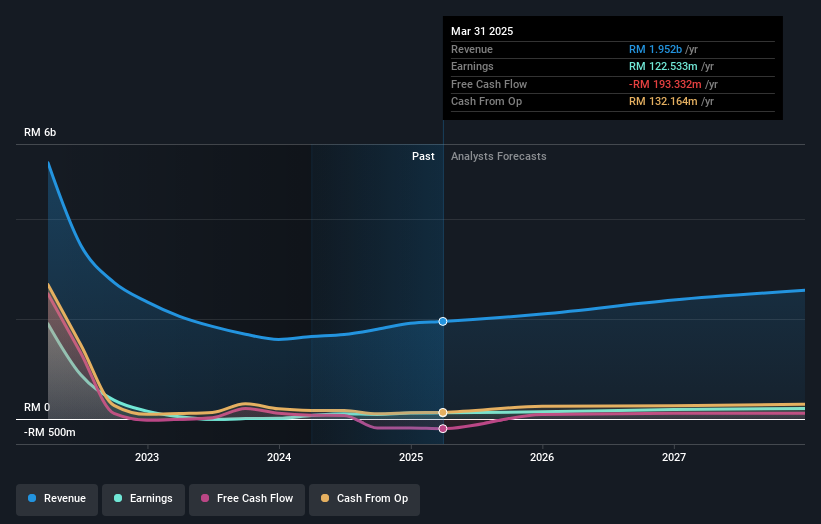Click the RM 1.952b revenue value

click(x=655, y=49)
